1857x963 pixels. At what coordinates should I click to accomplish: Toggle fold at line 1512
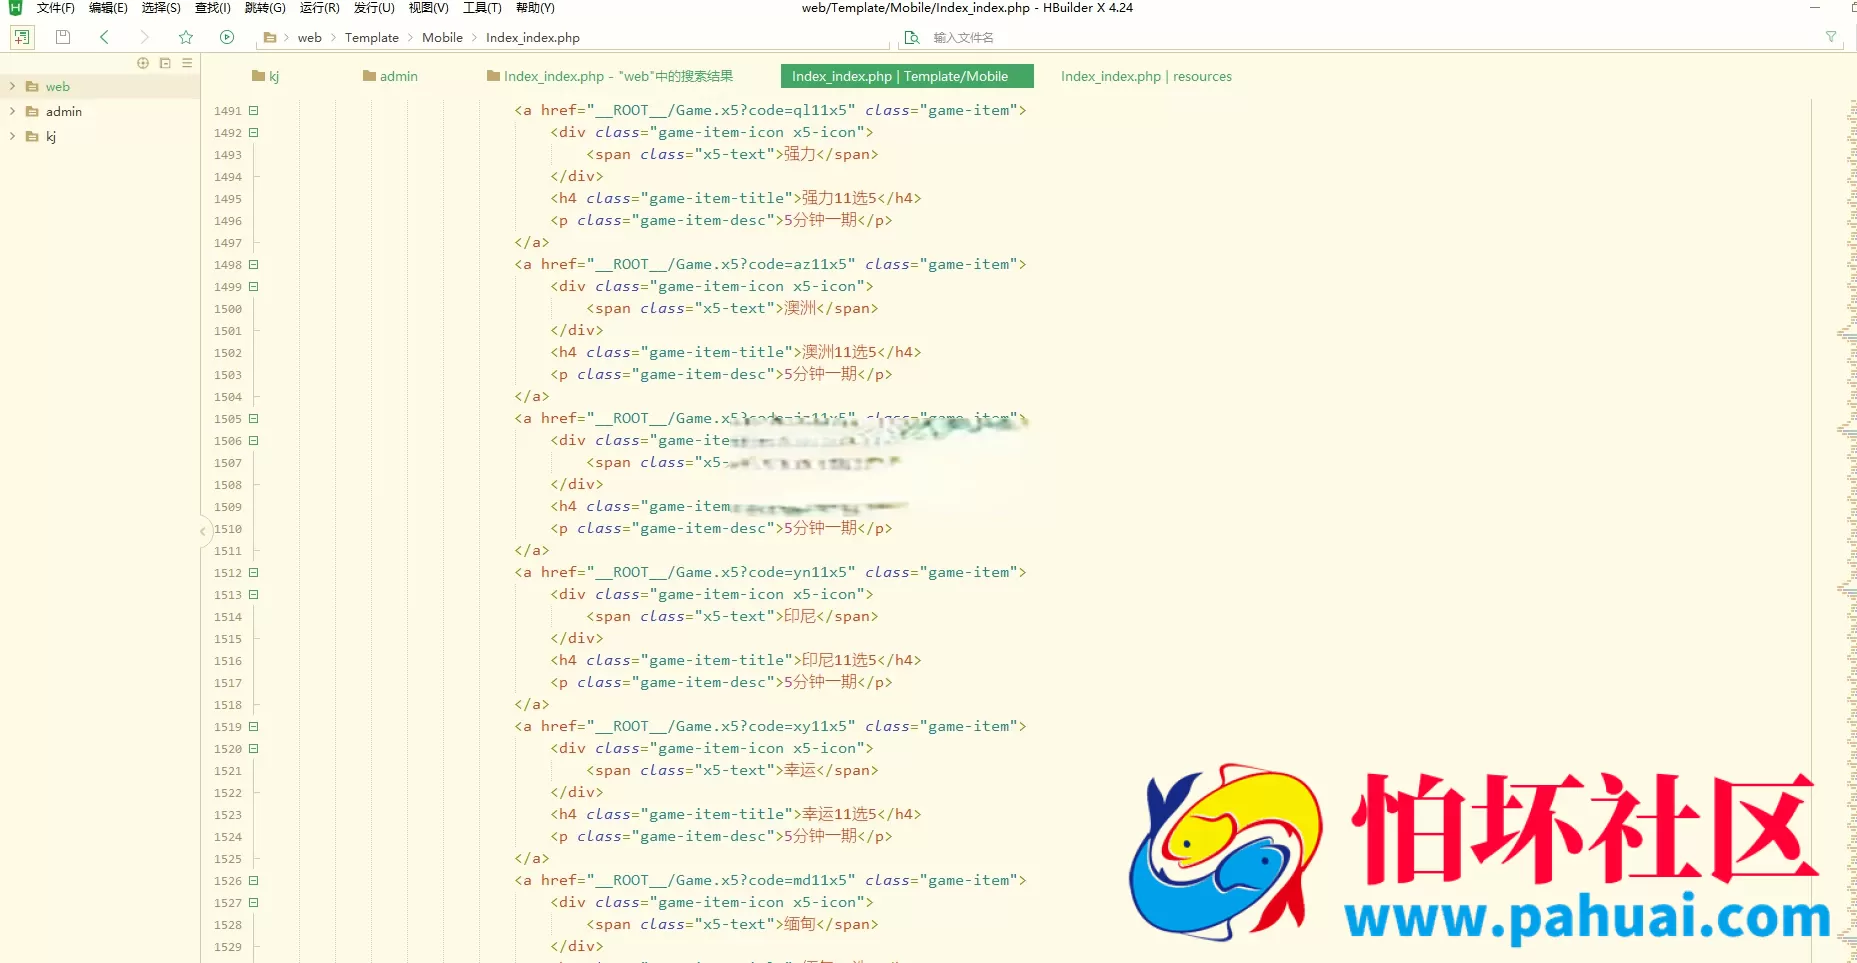[x=254, y=573]
